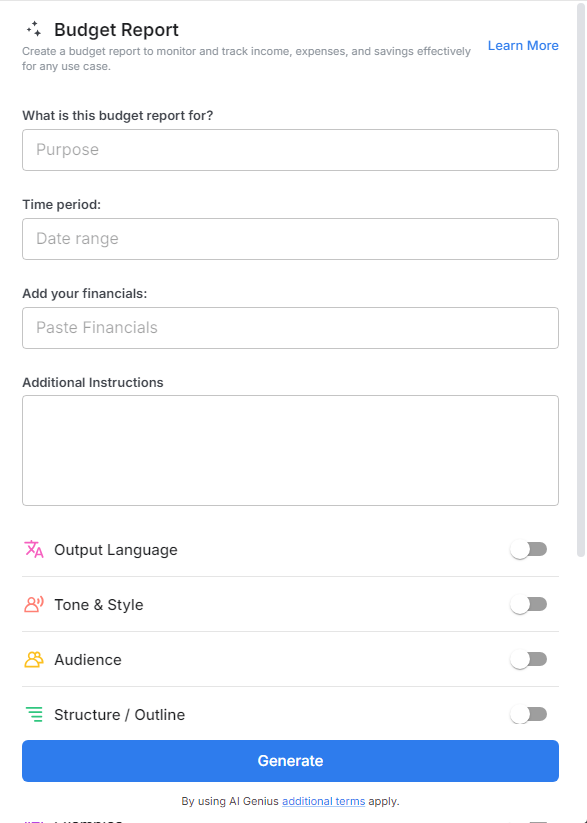Switch on the Structure / Outline toggle
The width and height of the screenshot is (587, 823).
(x=529, y=714)
